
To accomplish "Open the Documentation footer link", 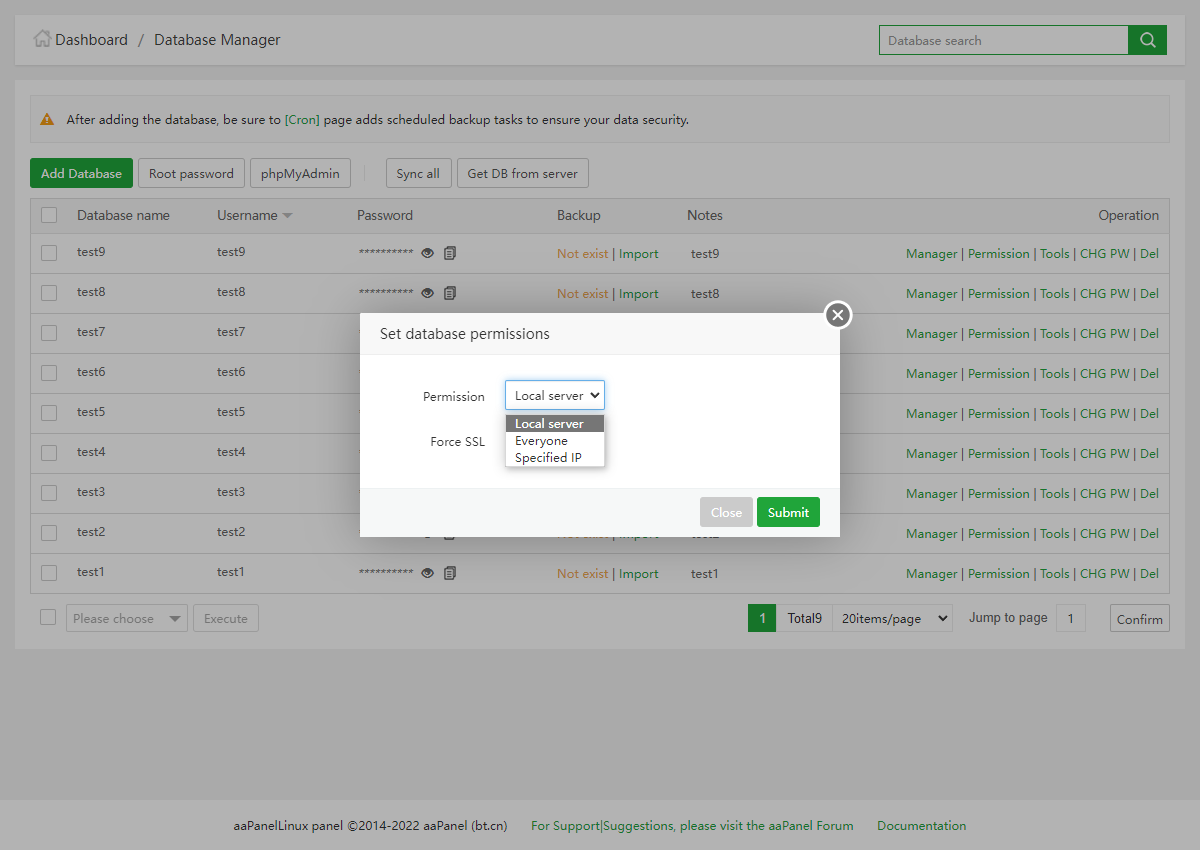I will (x=921, y=826).
